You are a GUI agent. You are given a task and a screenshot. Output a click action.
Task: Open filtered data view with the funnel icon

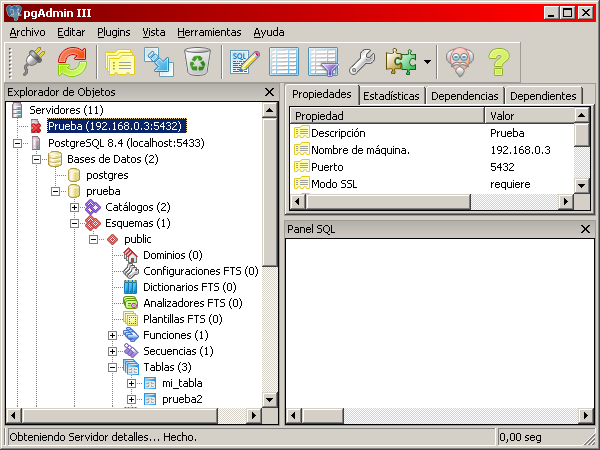click(323, 61)
